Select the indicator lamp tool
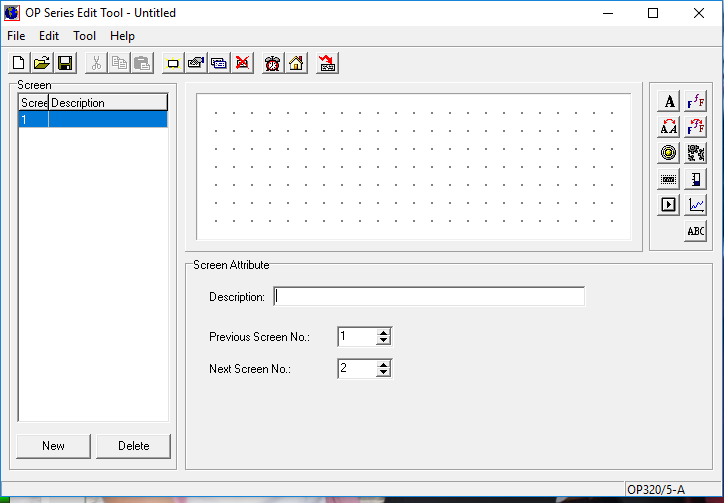Image resolution: width=724 pixels, height=503 pixels. (x=669, y=153)
